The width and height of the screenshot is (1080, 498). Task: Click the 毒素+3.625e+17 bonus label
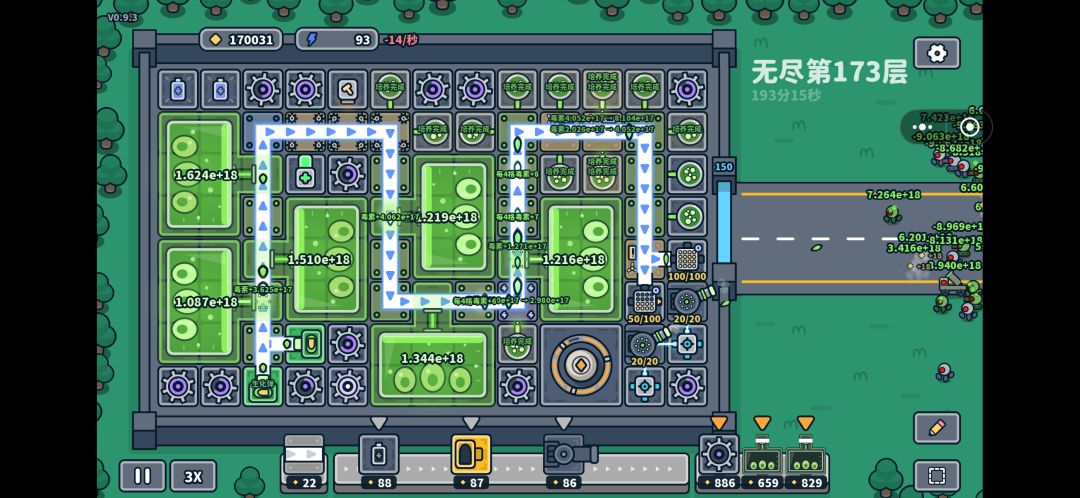click(263, 289)
